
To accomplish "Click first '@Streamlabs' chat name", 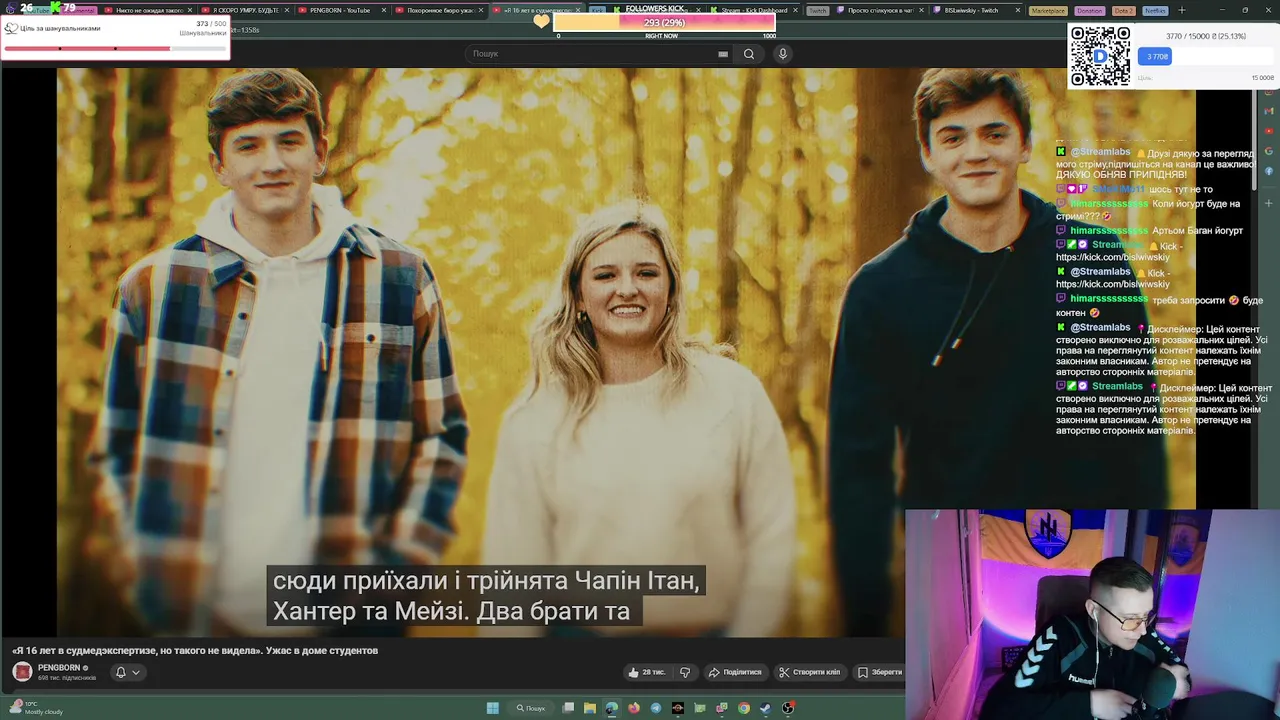I will 1100,152.
